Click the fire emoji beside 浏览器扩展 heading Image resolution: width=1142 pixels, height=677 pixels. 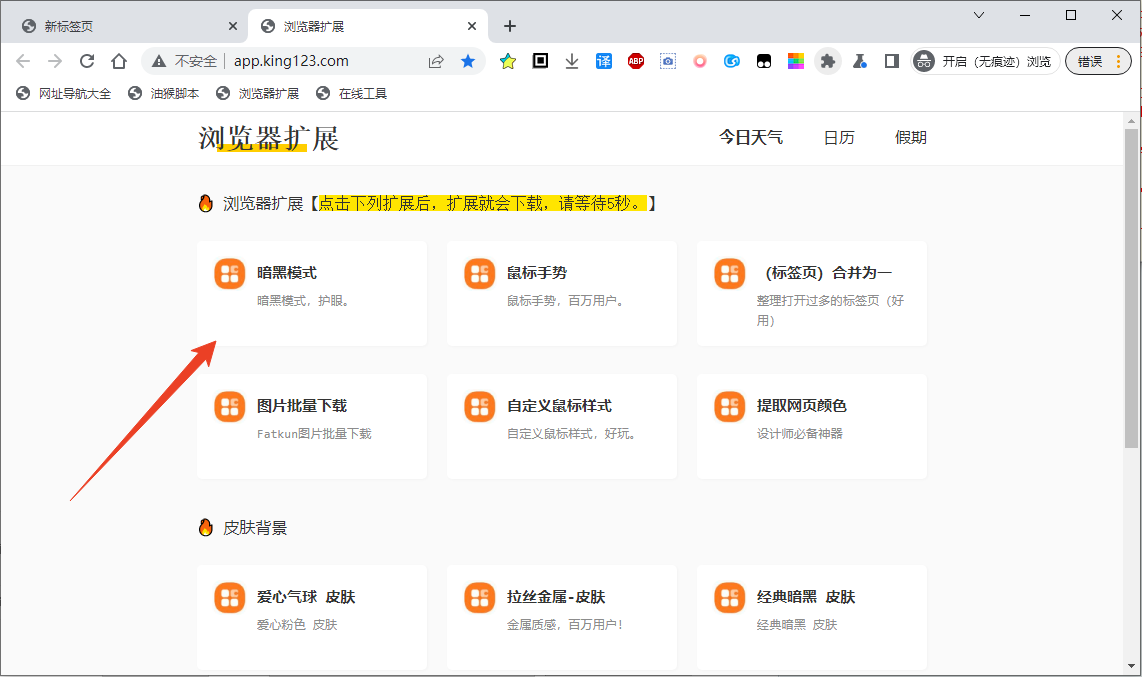[x=204, y=203]
